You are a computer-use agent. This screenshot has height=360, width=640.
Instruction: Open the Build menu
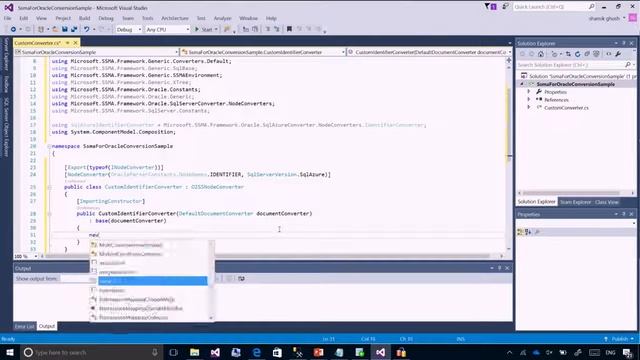coord(84,18)
